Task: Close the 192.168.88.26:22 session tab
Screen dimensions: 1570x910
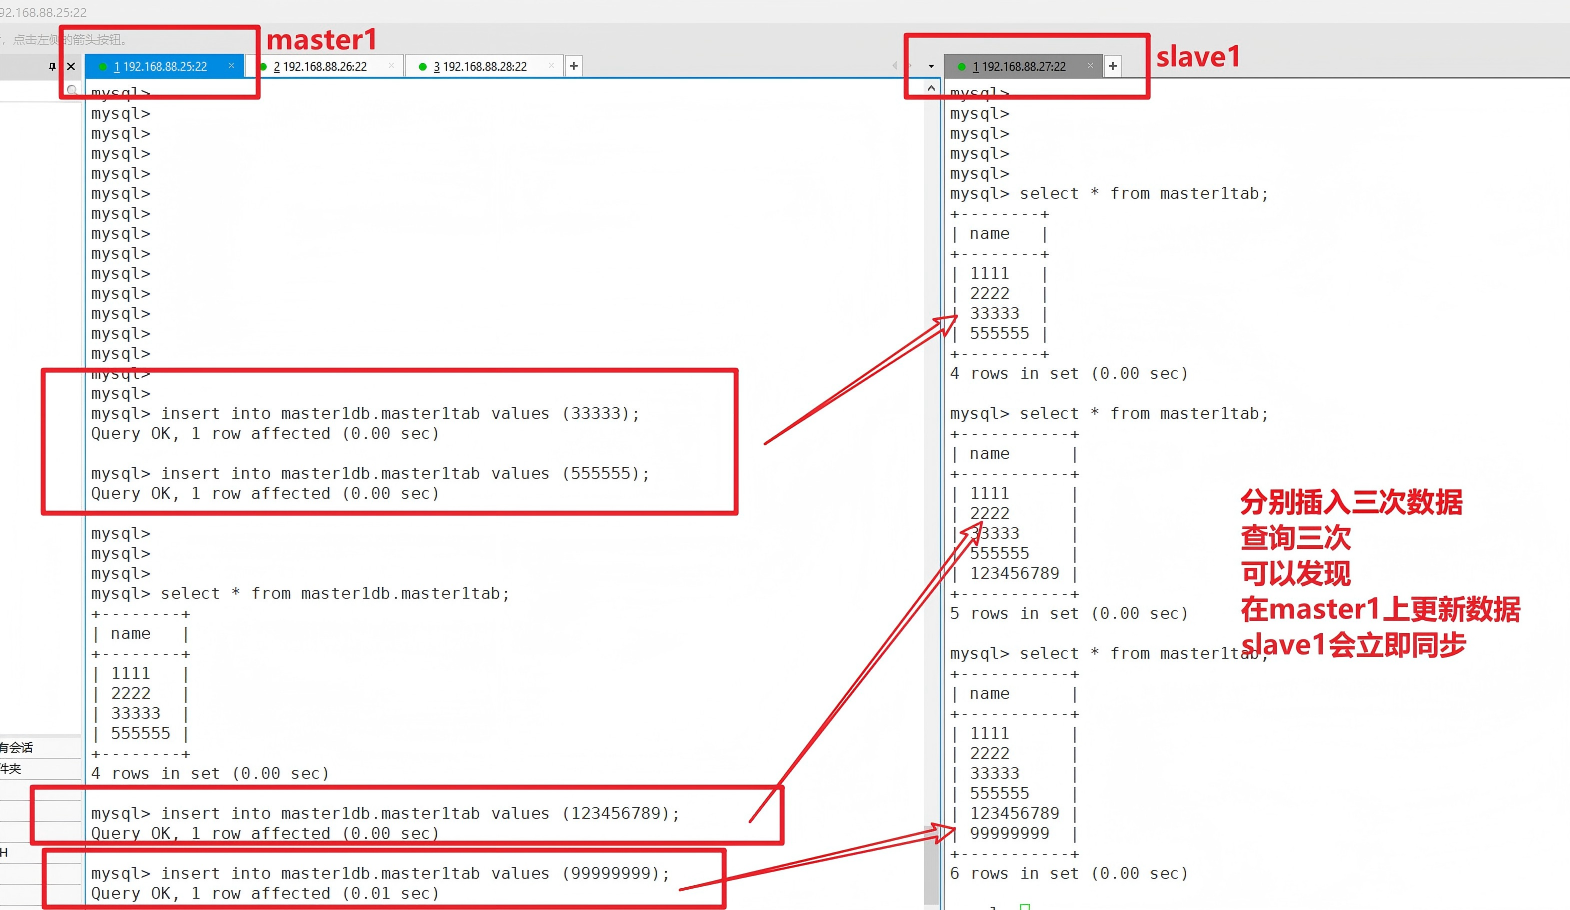Action: tap(391, 66)
